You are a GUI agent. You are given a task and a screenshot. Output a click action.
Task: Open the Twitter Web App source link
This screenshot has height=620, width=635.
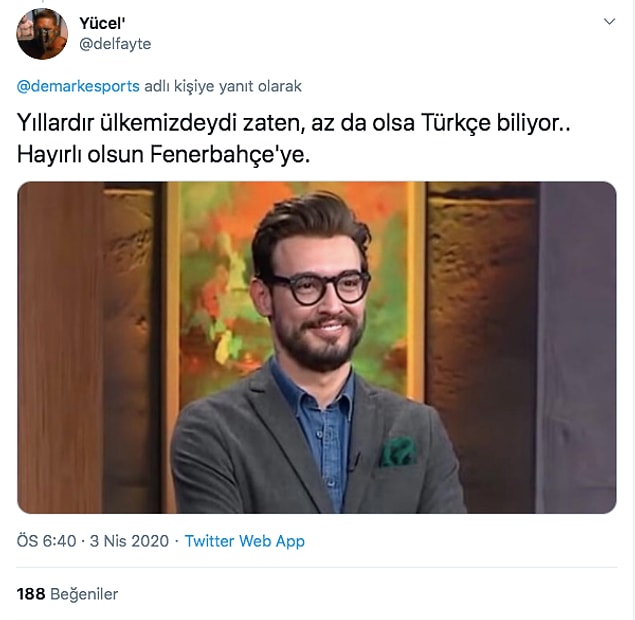pos(245,541)
